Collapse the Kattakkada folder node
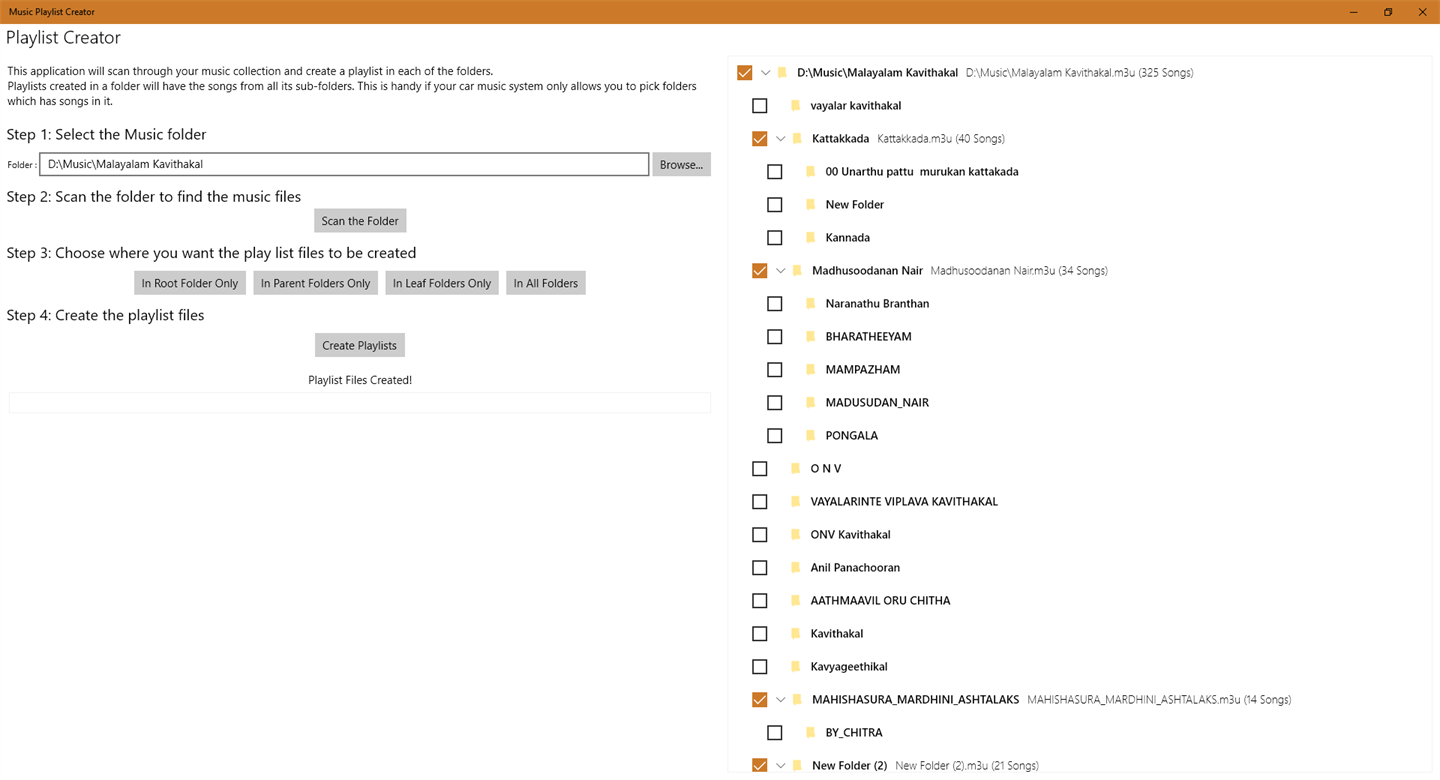The height and width of the screenshot is (780, 1440). click(x=781, y=138)
